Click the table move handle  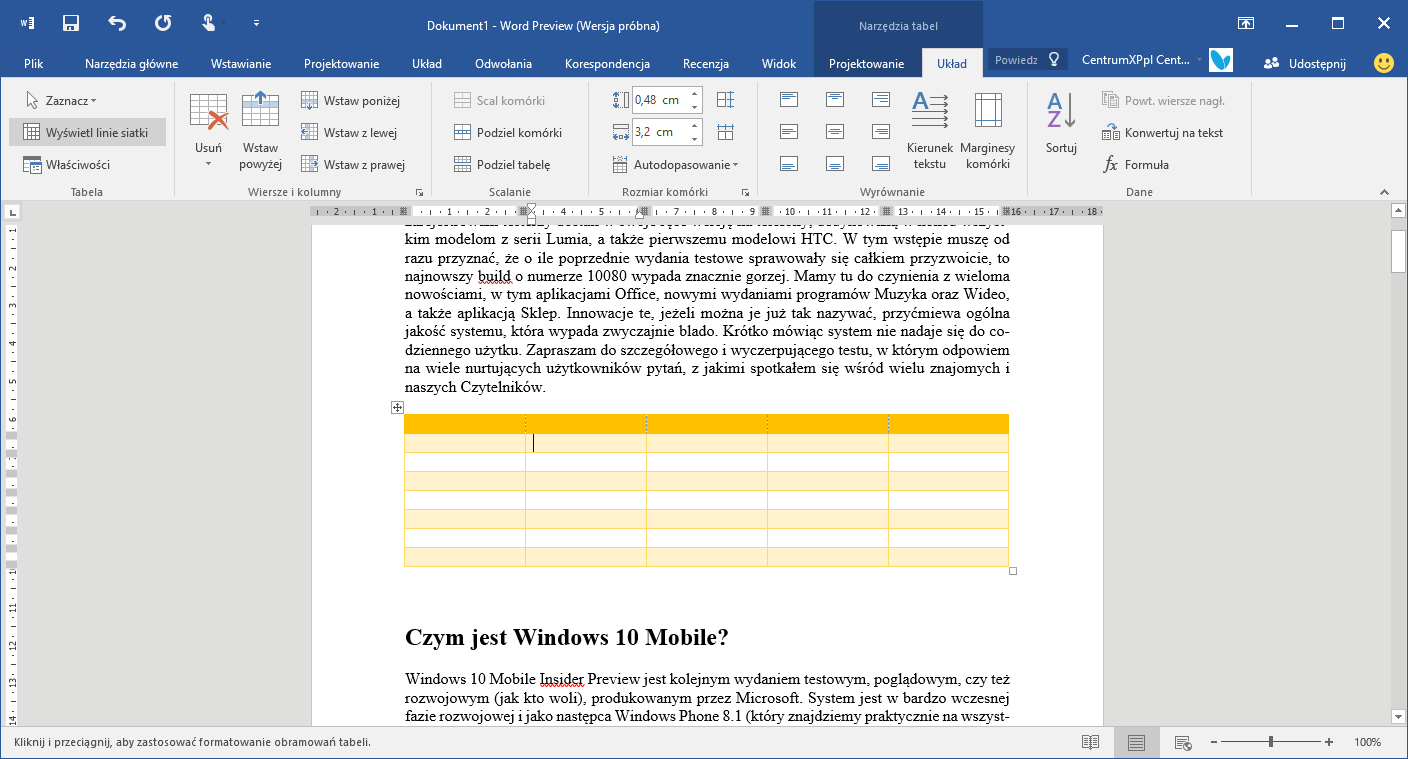[397, 407]
